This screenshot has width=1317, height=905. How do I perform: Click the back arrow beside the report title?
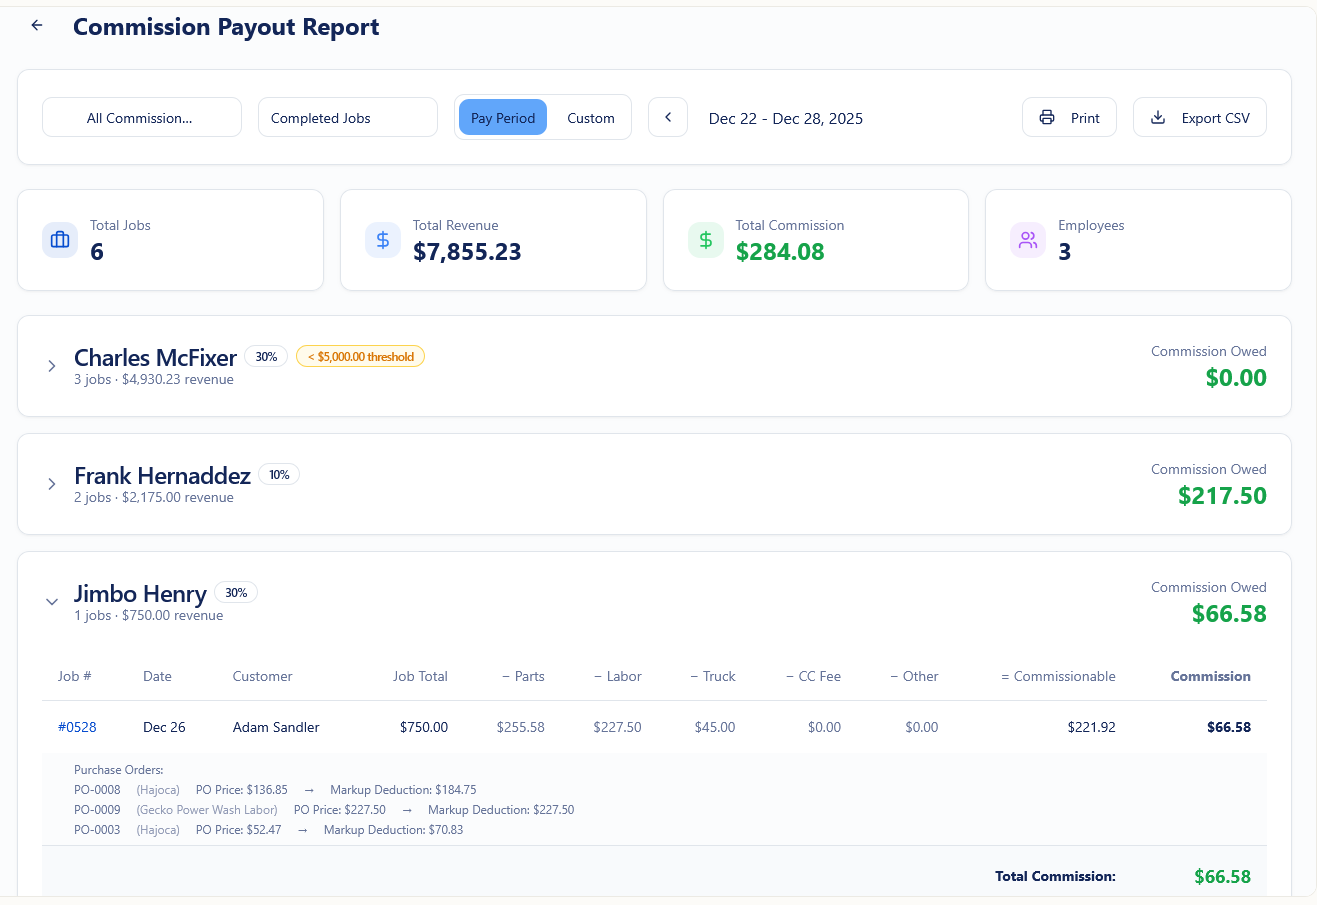pyautogui.click(x=36, y=25)
